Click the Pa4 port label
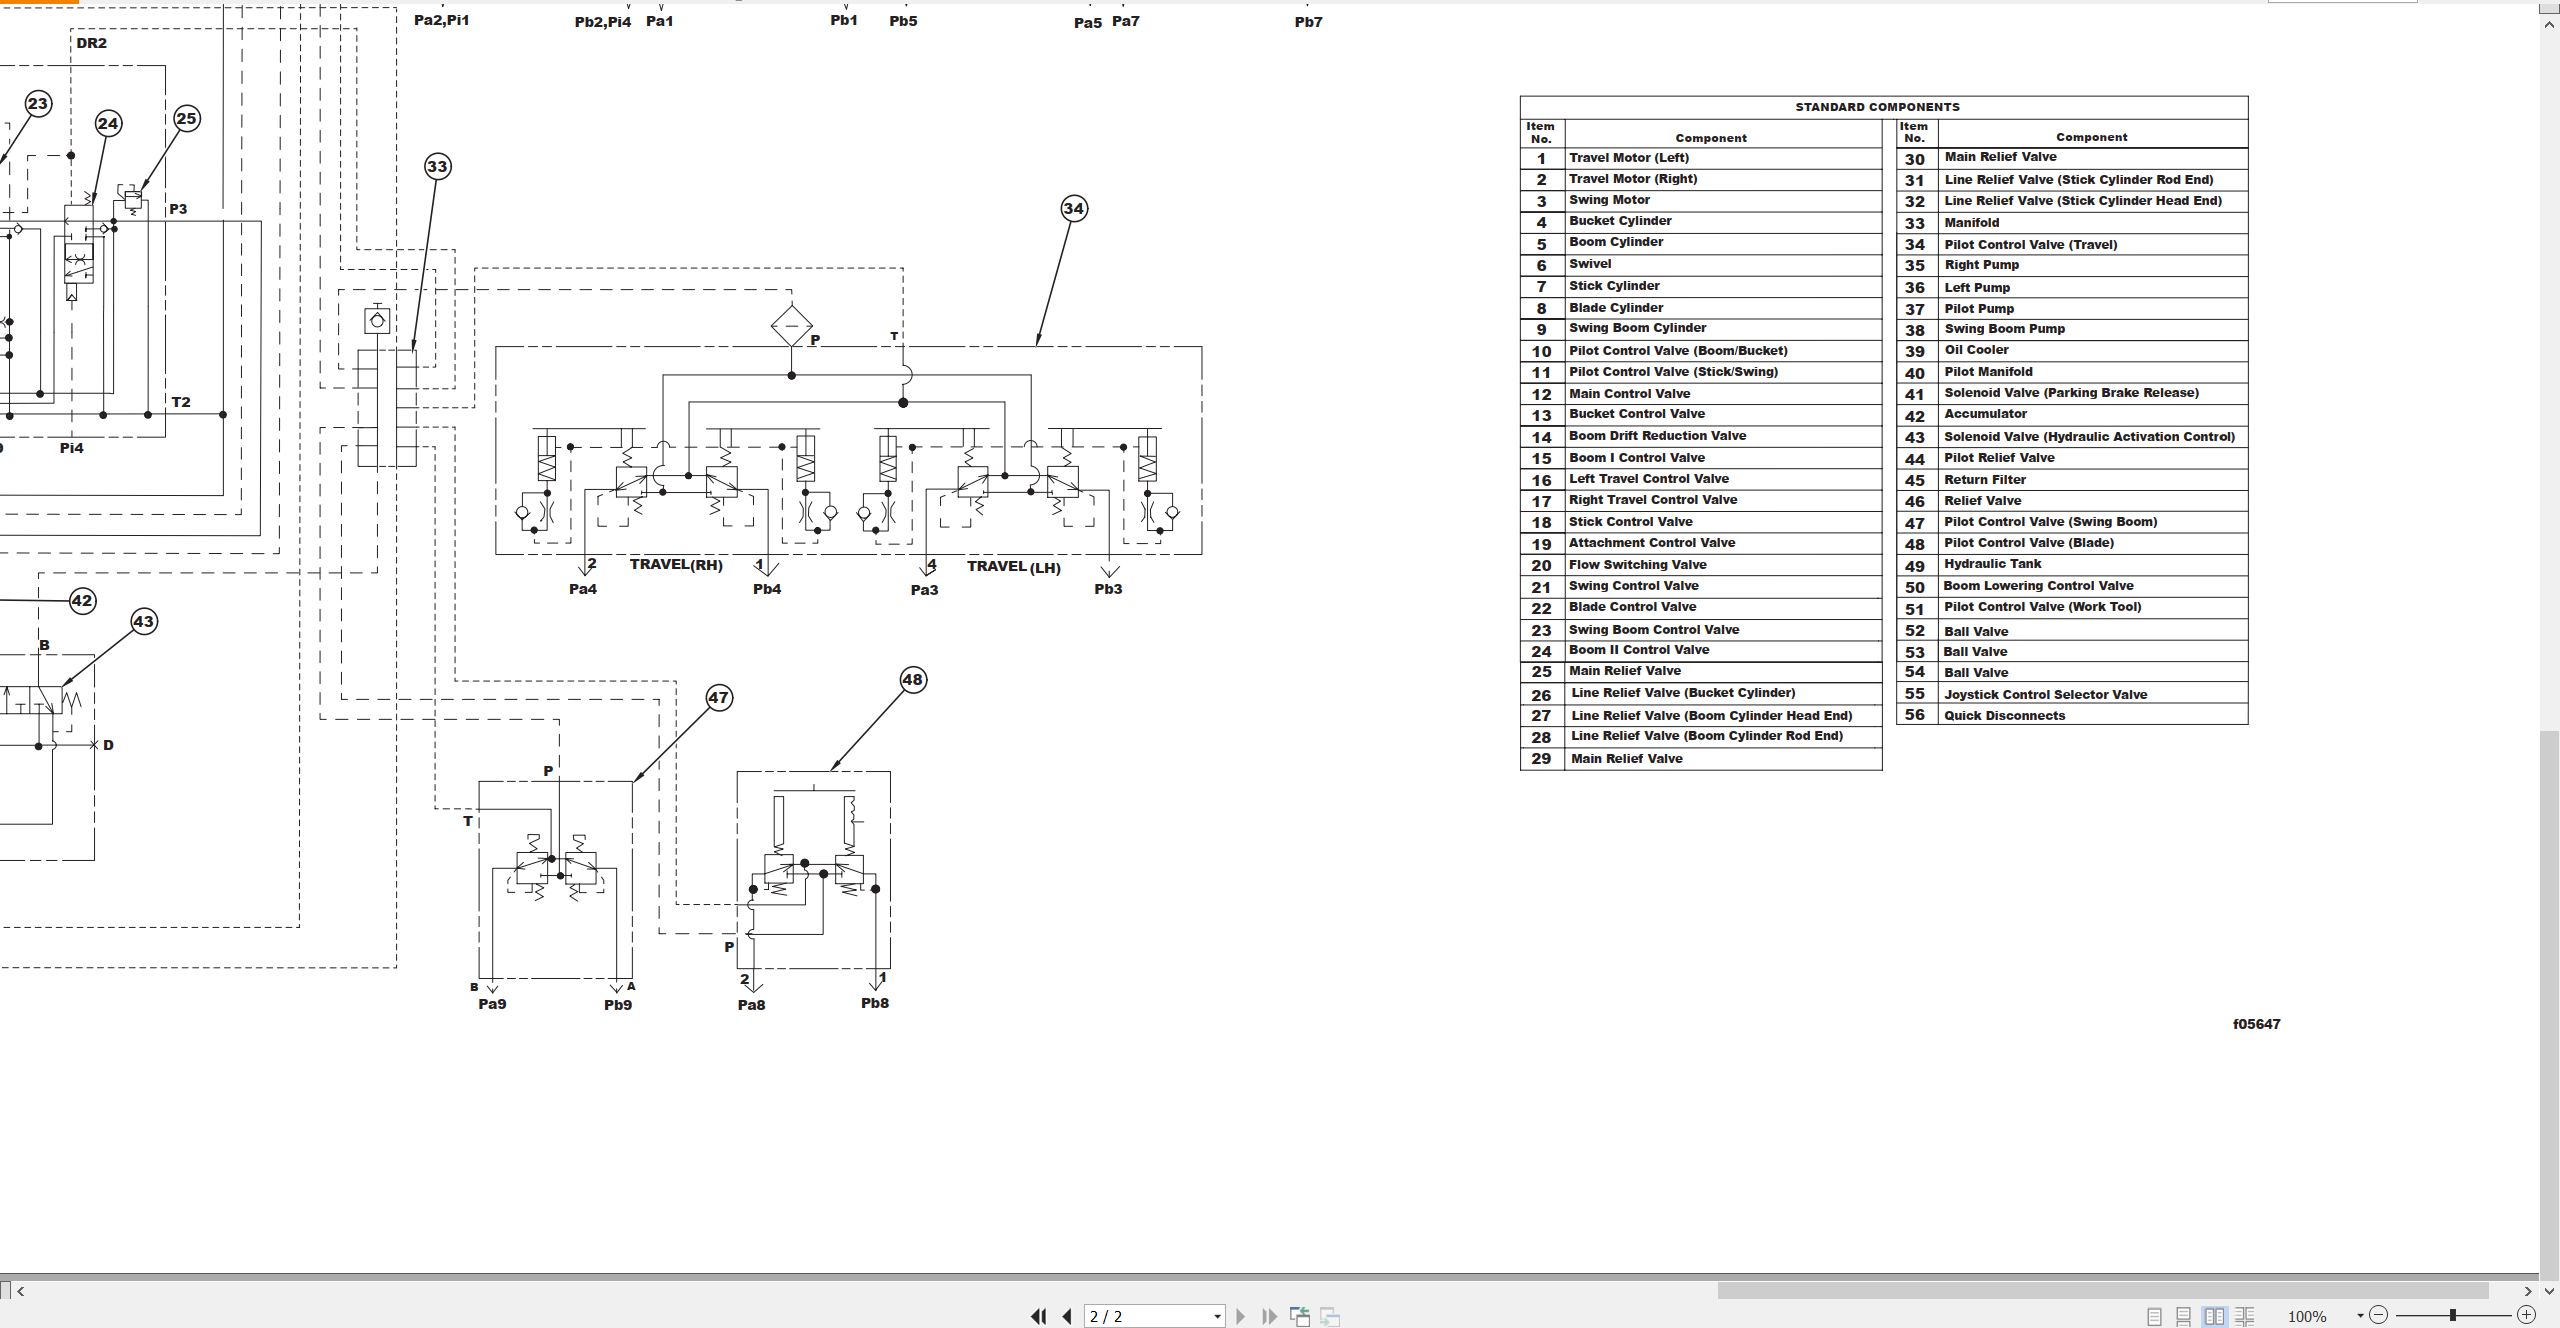Image resolution: width=2560 pixels, height=1328 pixels. (583, 589)
